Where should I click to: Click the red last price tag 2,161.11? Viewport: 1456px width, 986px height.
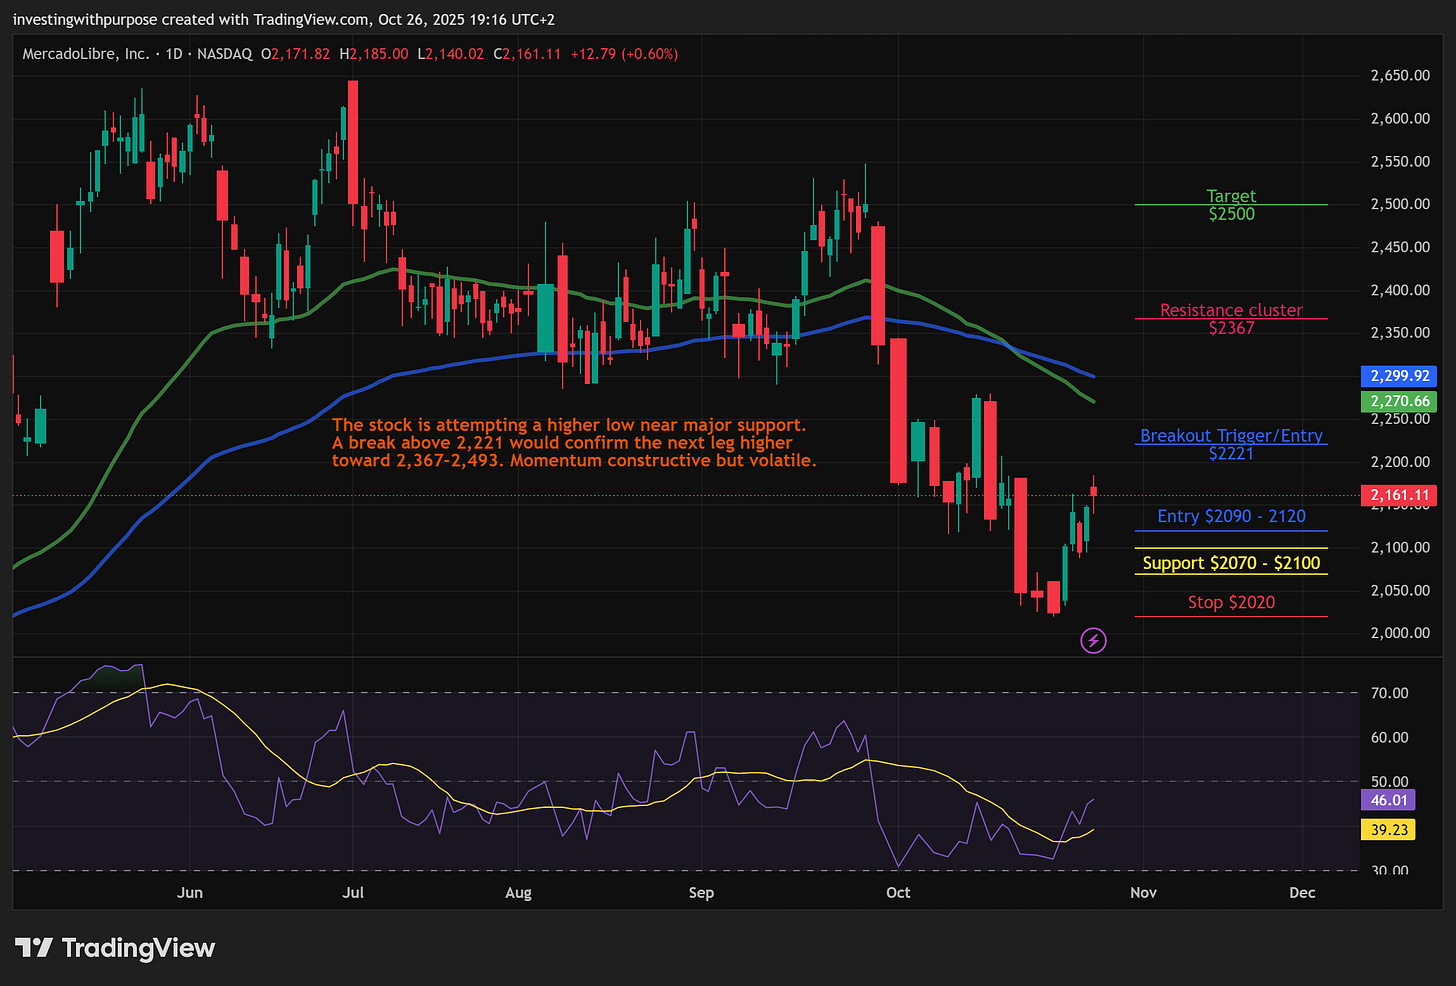pyautogui.click(x=1400, y=495)
